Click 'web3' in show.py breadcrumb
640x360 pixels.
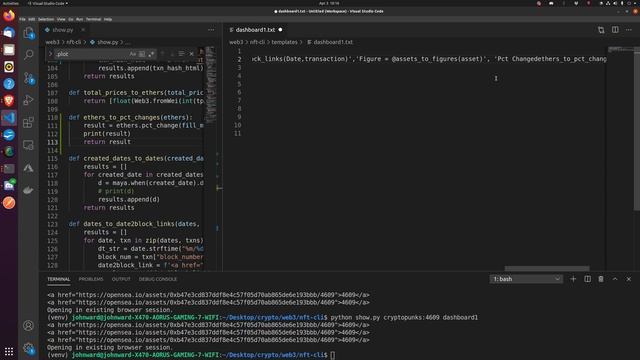(52, 42)
